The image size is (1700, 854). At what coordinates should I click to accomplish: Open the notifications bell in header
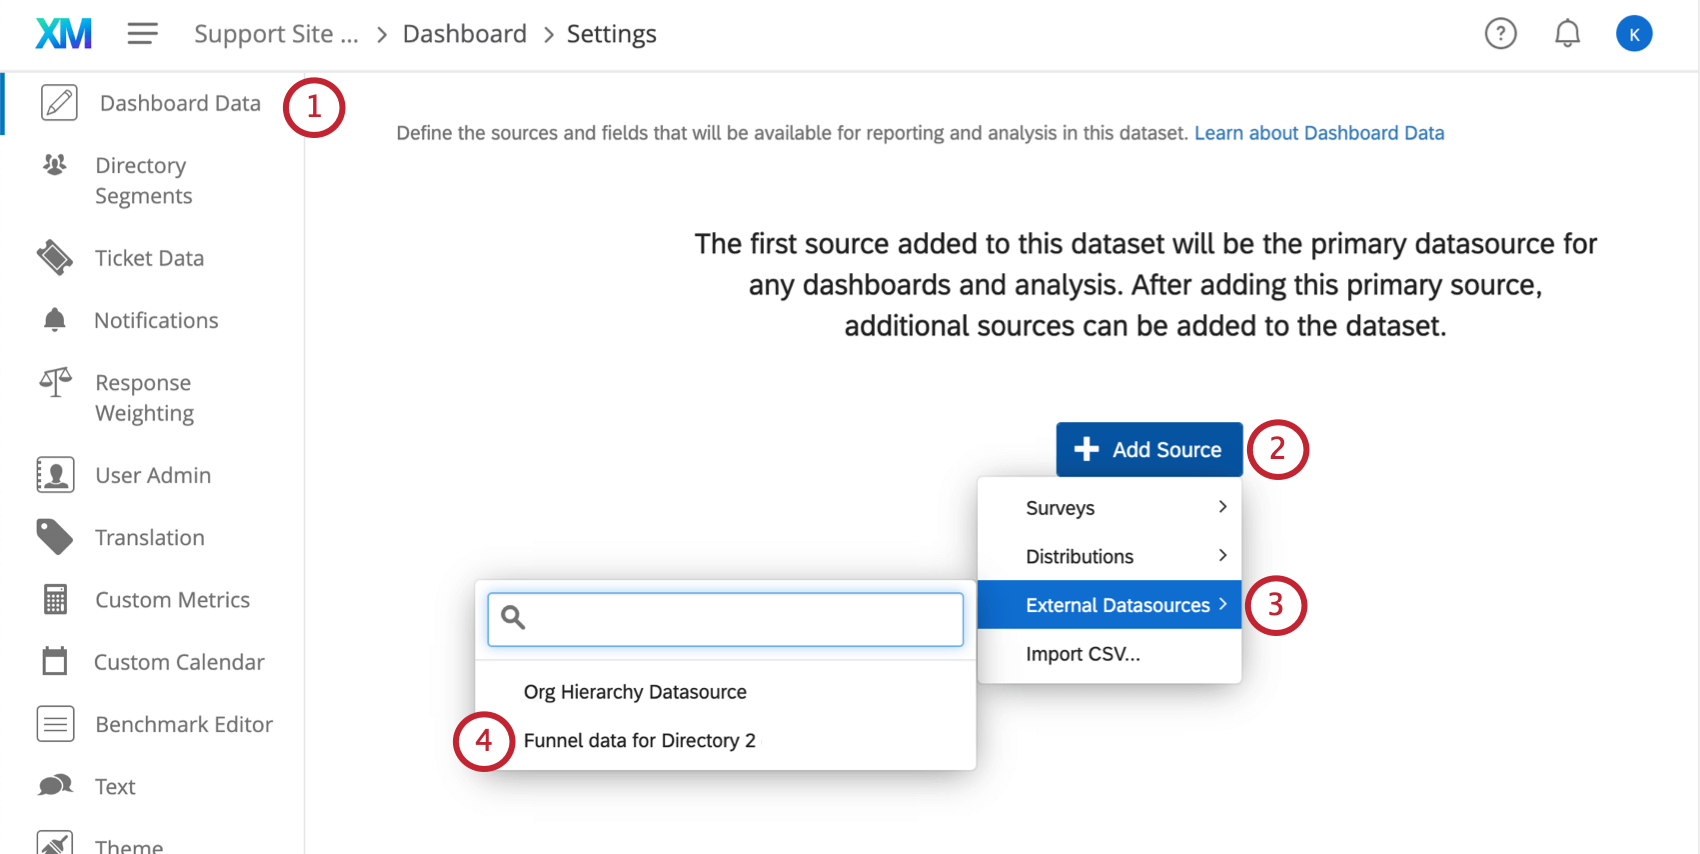pos(1567,34)
